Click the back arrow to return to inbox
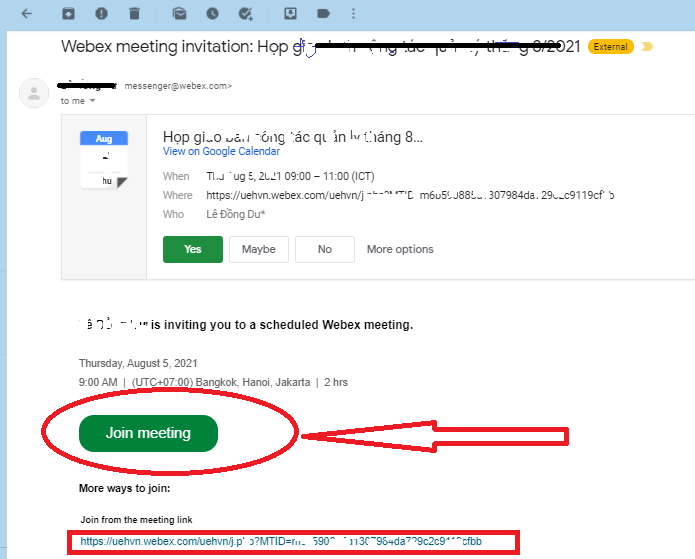The image size is (695, 559). point(26,14)
